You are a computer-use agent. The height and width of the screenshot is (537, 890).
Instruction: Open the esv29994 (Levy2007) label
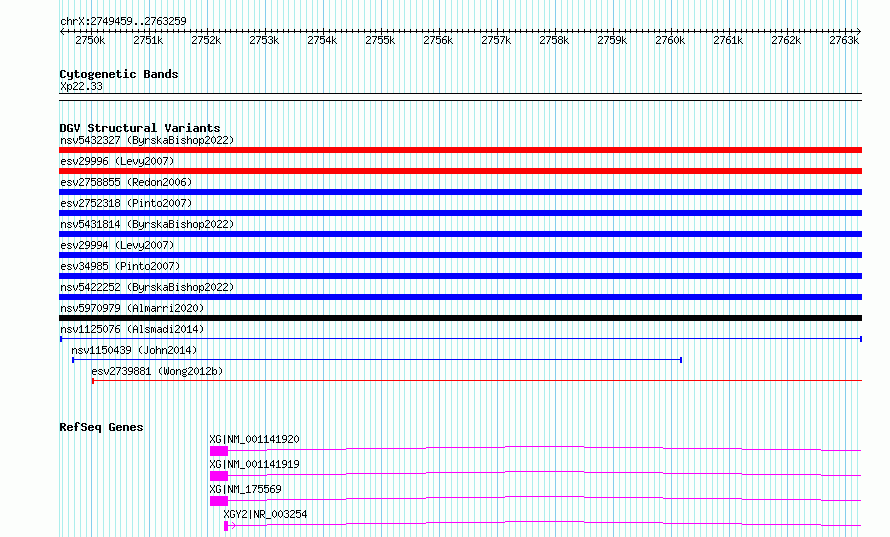[x=117, y=245]
